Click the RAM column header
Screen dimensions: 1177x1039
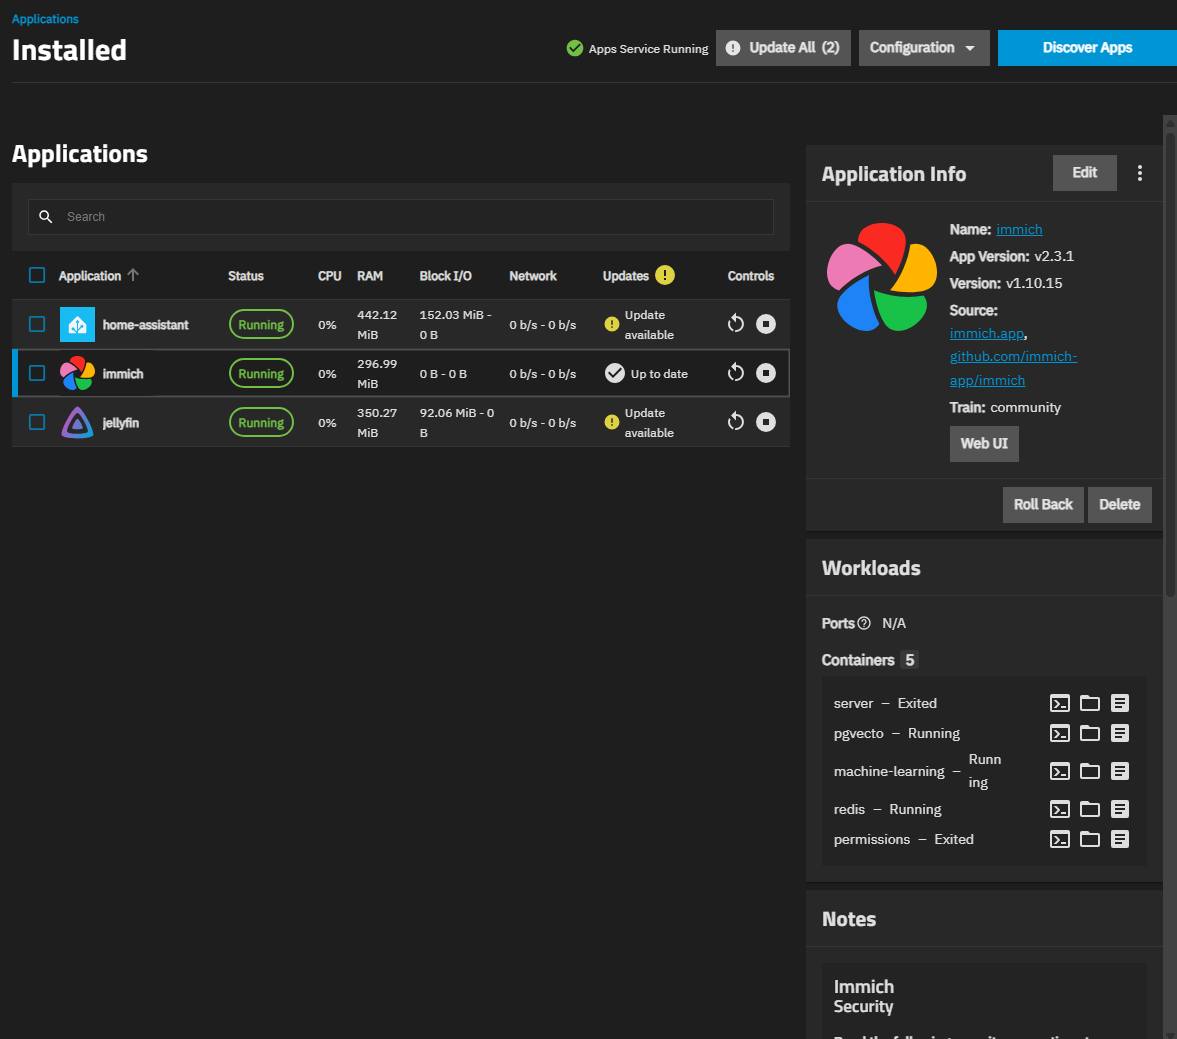click(x=370, y=276)
